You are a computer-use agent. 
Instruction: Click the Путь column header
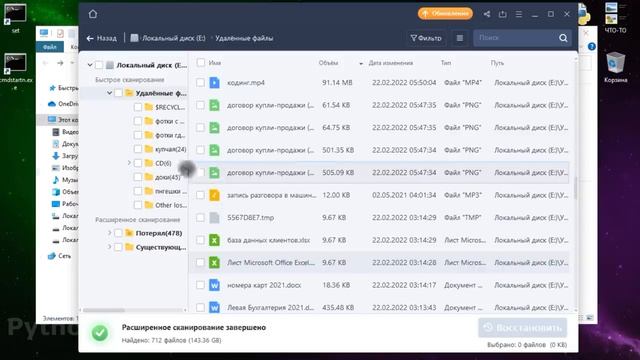click(x=497, y=63)
